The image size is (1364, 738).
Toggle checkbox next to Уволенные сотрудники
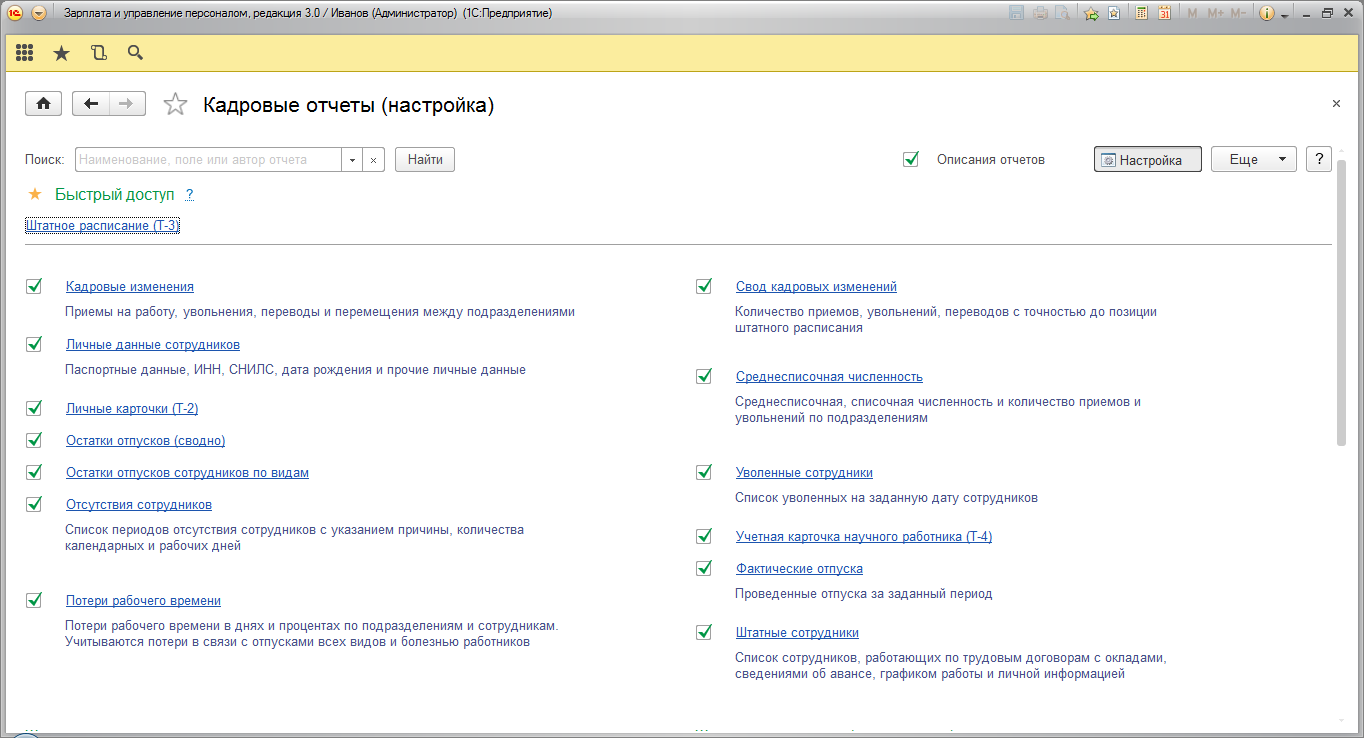704,472
